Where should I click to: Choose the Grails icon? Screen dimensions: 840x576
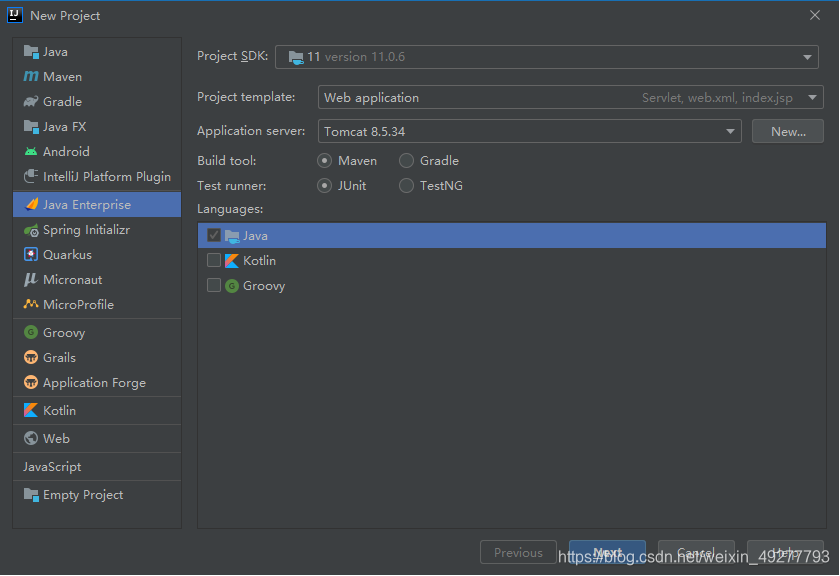coord(31,357)
